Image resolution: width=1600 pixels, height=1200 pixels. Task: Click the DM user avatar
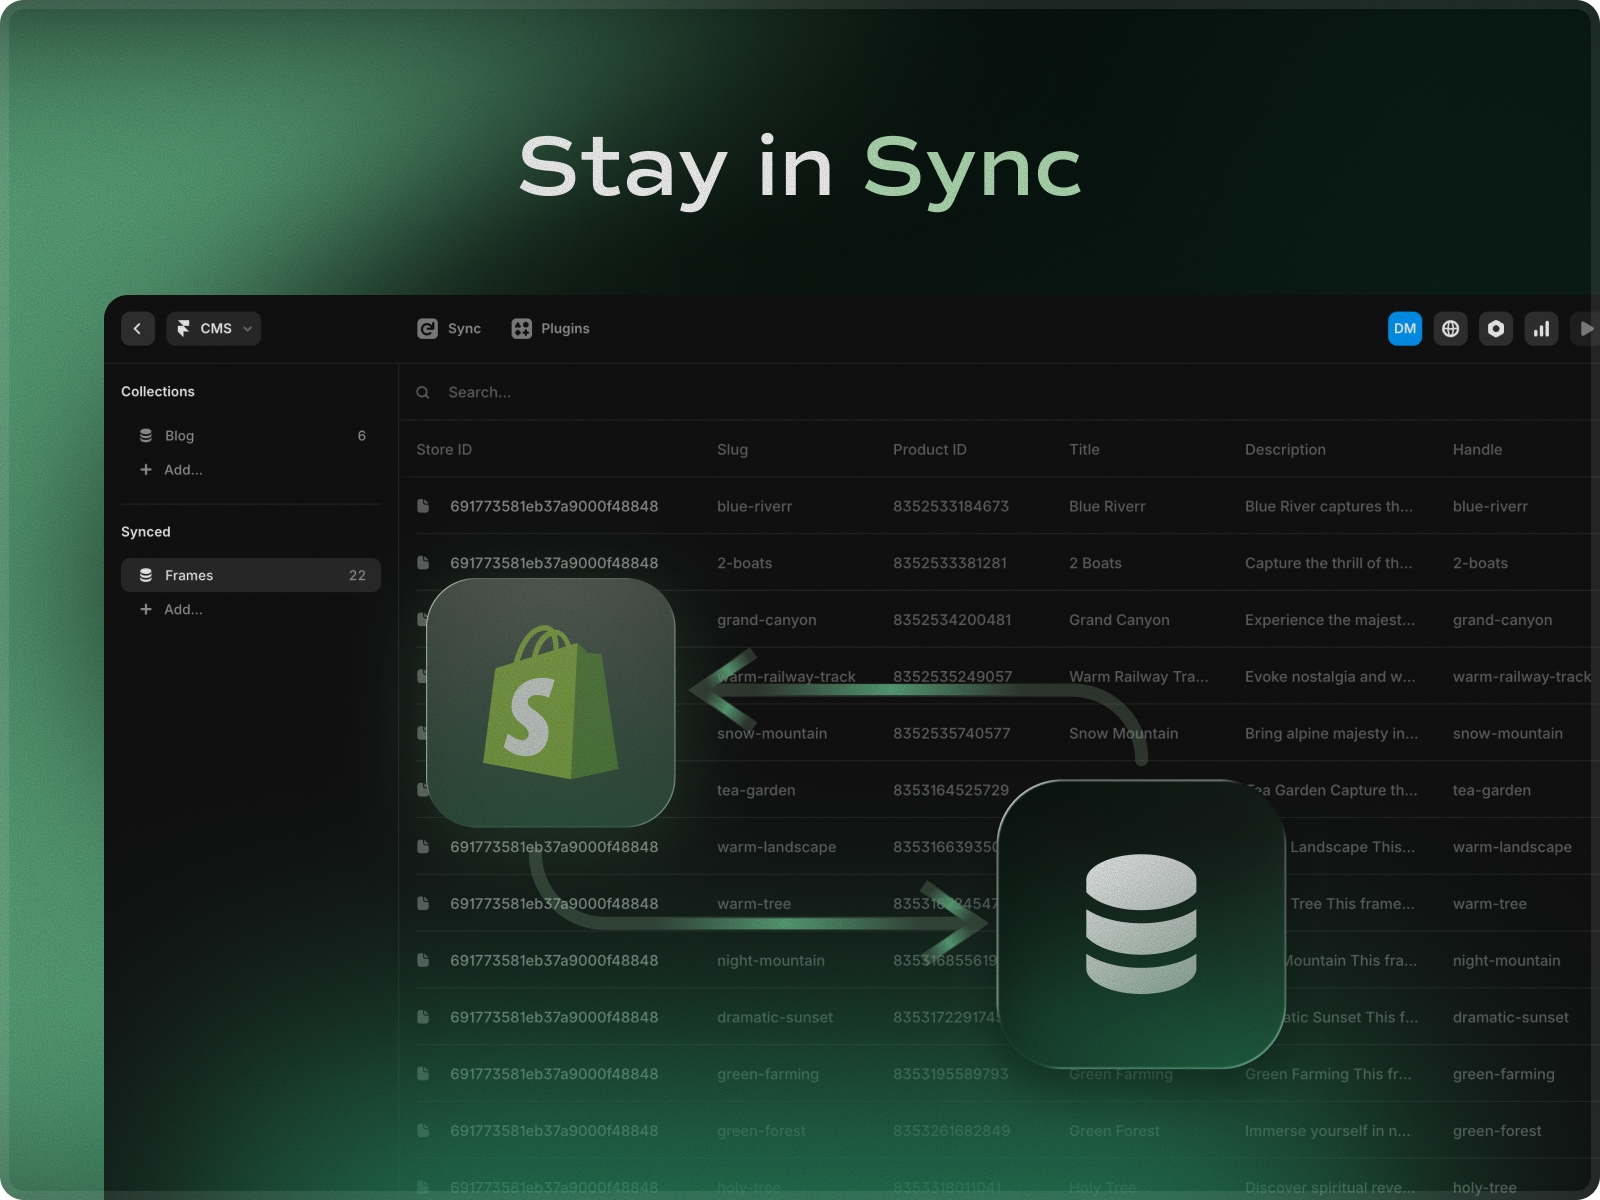tap(1405, 329)
